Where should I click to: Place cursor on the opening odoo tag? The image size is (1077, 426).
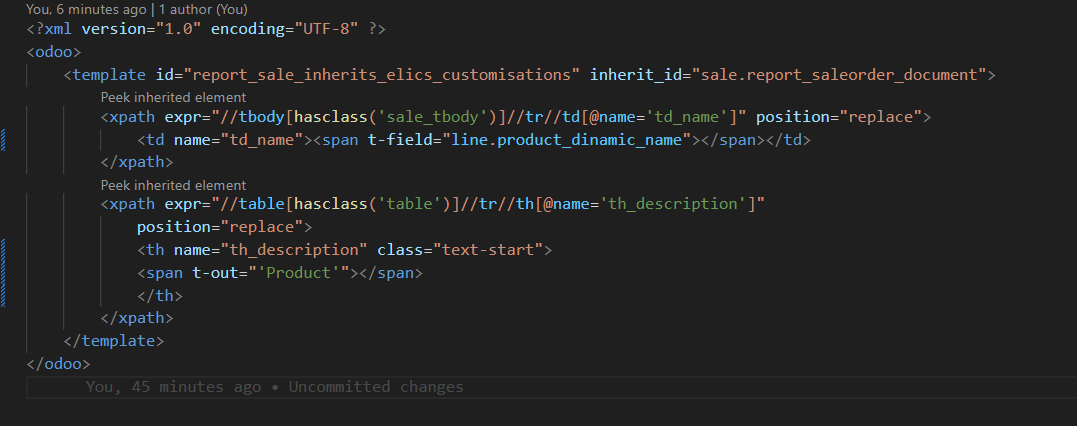[x=54, y=52]
